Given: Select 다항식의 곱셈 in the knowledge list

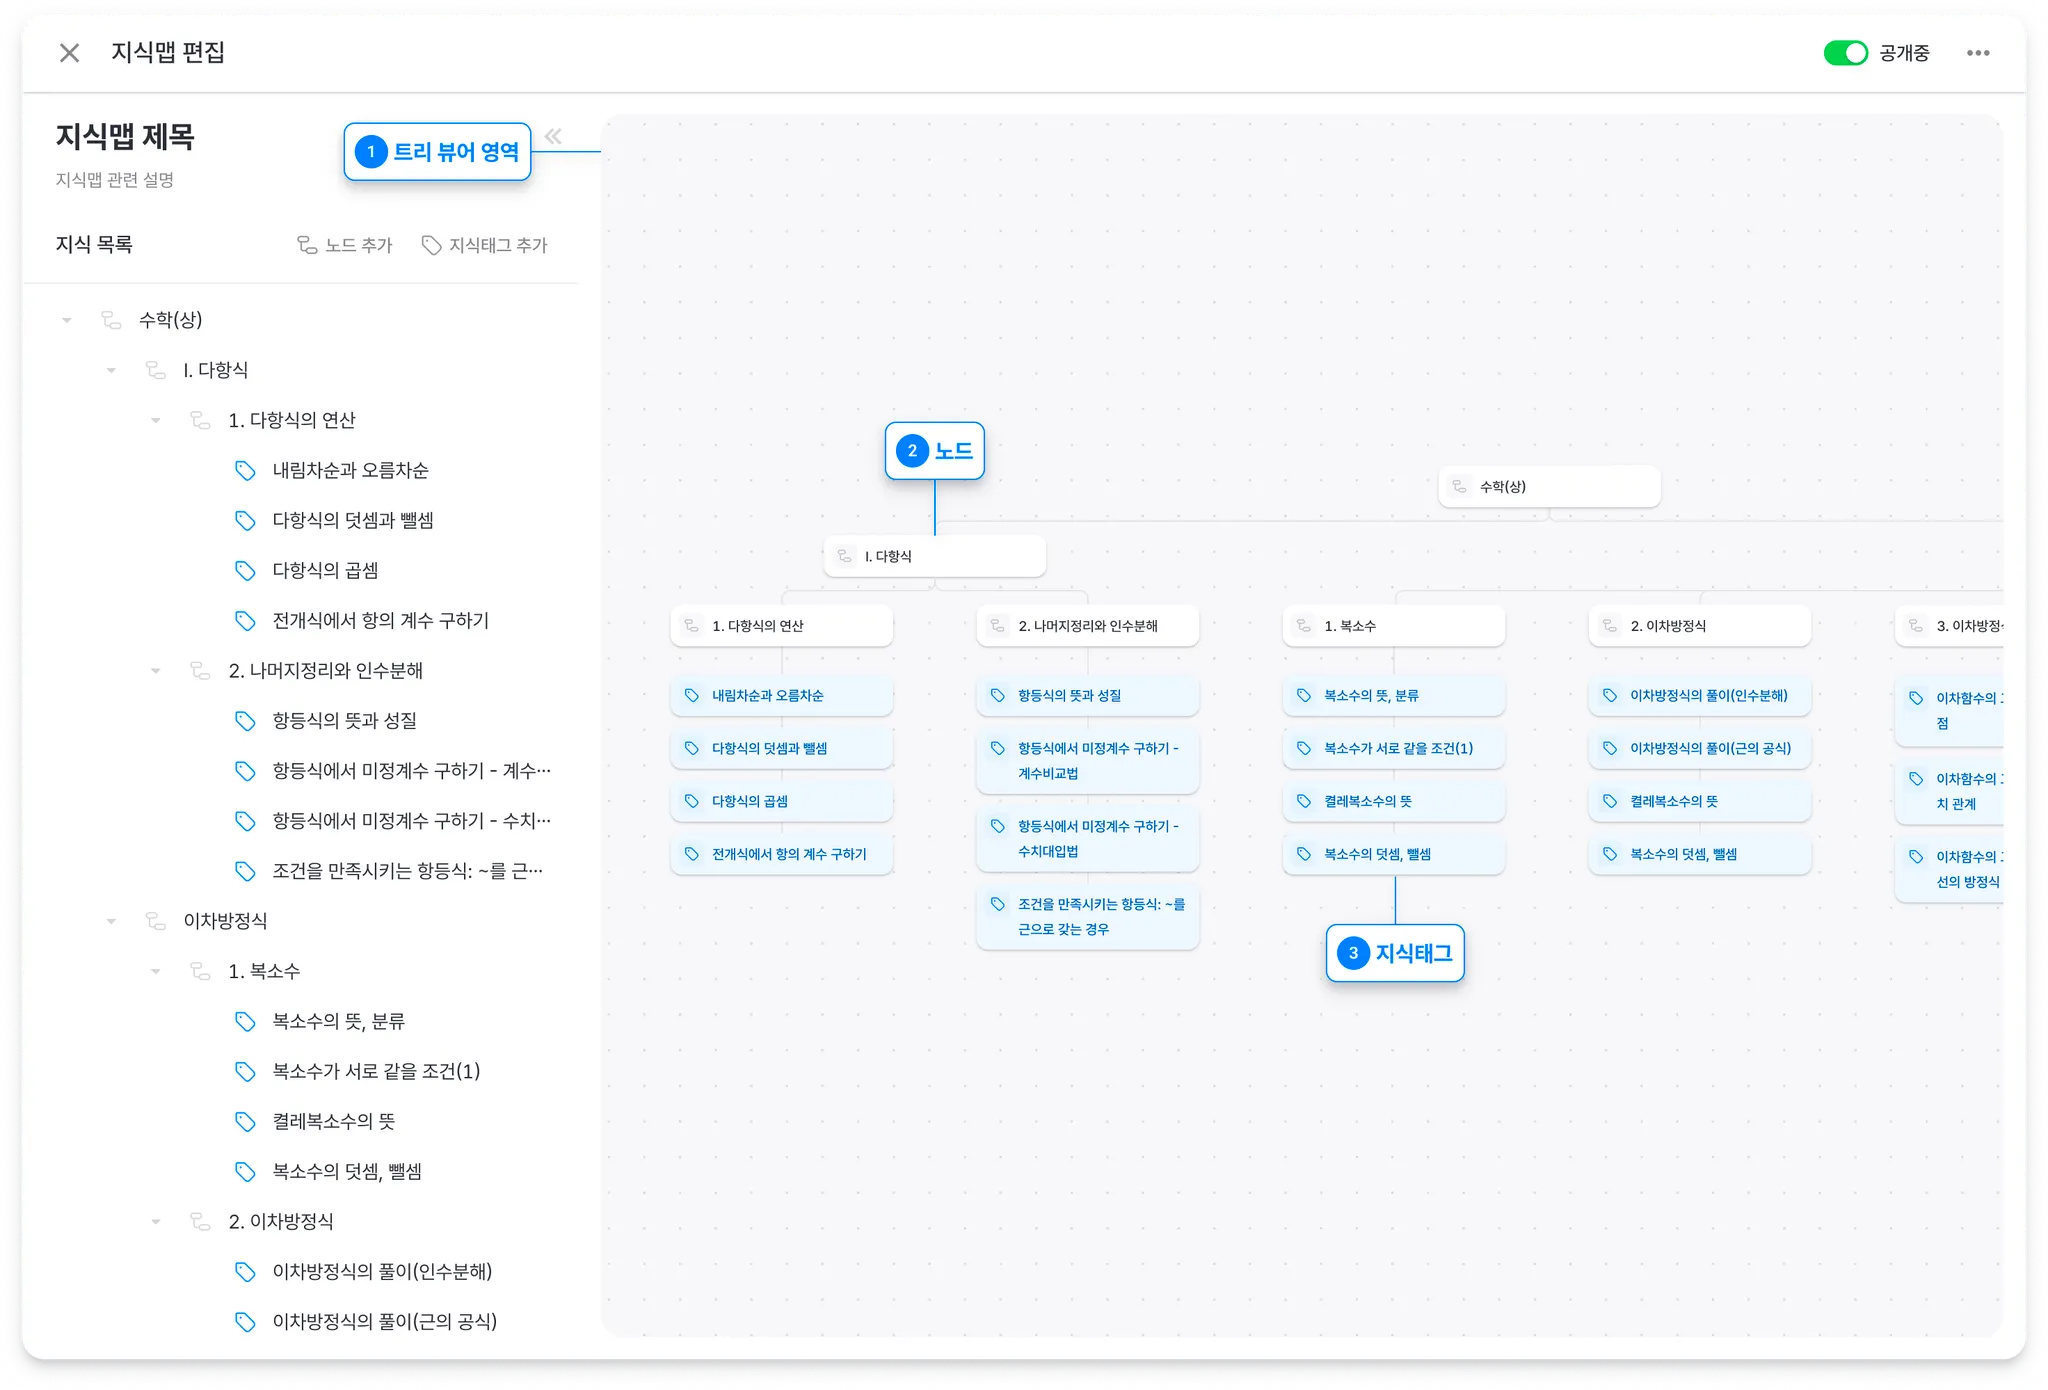Looking at the screenshot, I should [325, 570].
